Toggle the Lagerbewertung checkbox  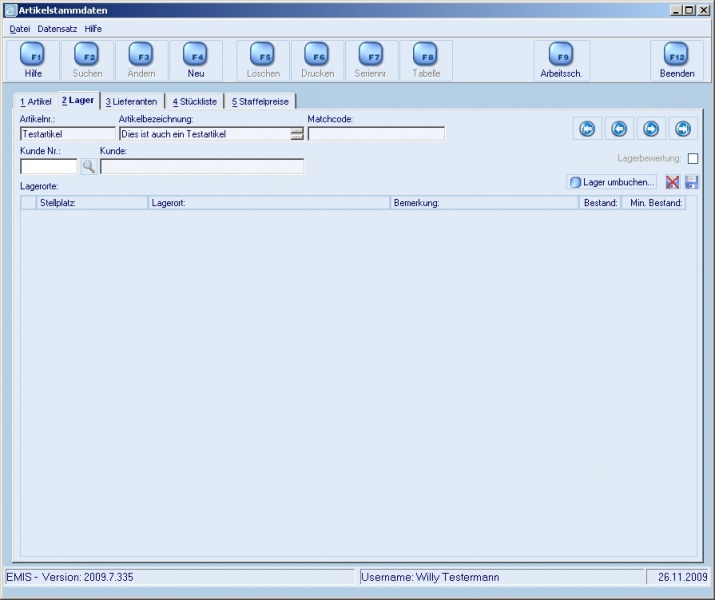(693, 159)
